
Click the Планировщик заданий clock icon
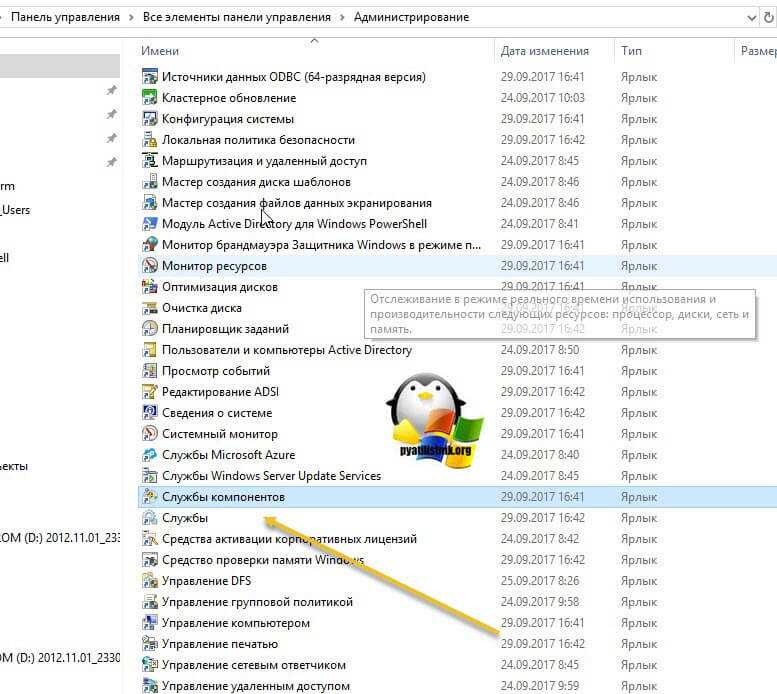(x=150, y=328)
